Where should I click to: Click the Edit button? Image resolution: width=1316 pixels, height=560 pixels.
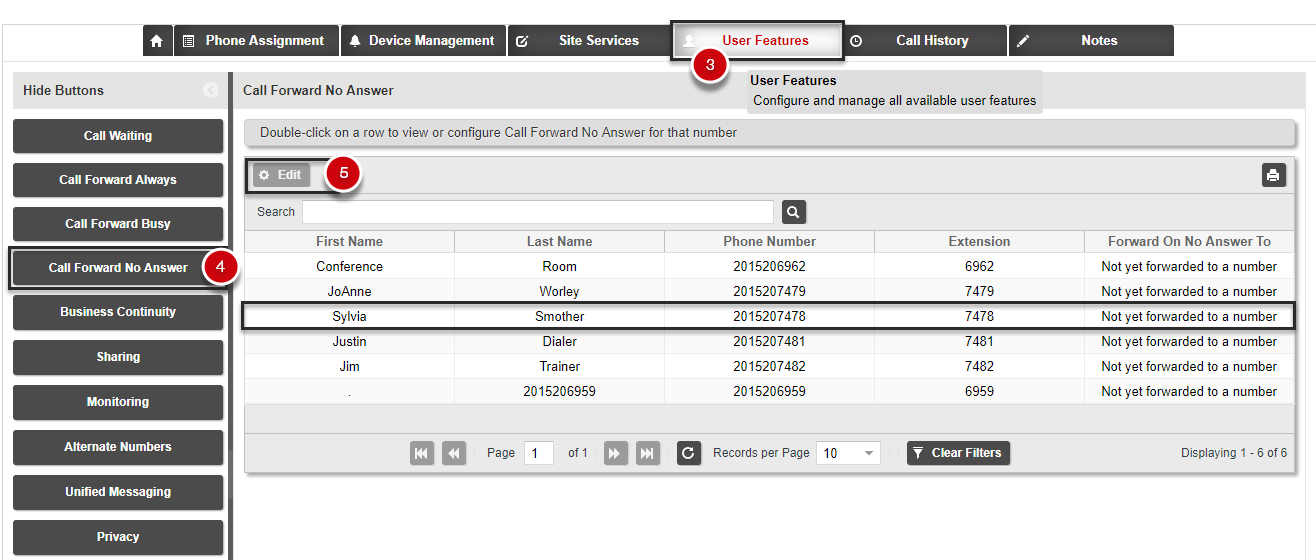click(281, 175)
